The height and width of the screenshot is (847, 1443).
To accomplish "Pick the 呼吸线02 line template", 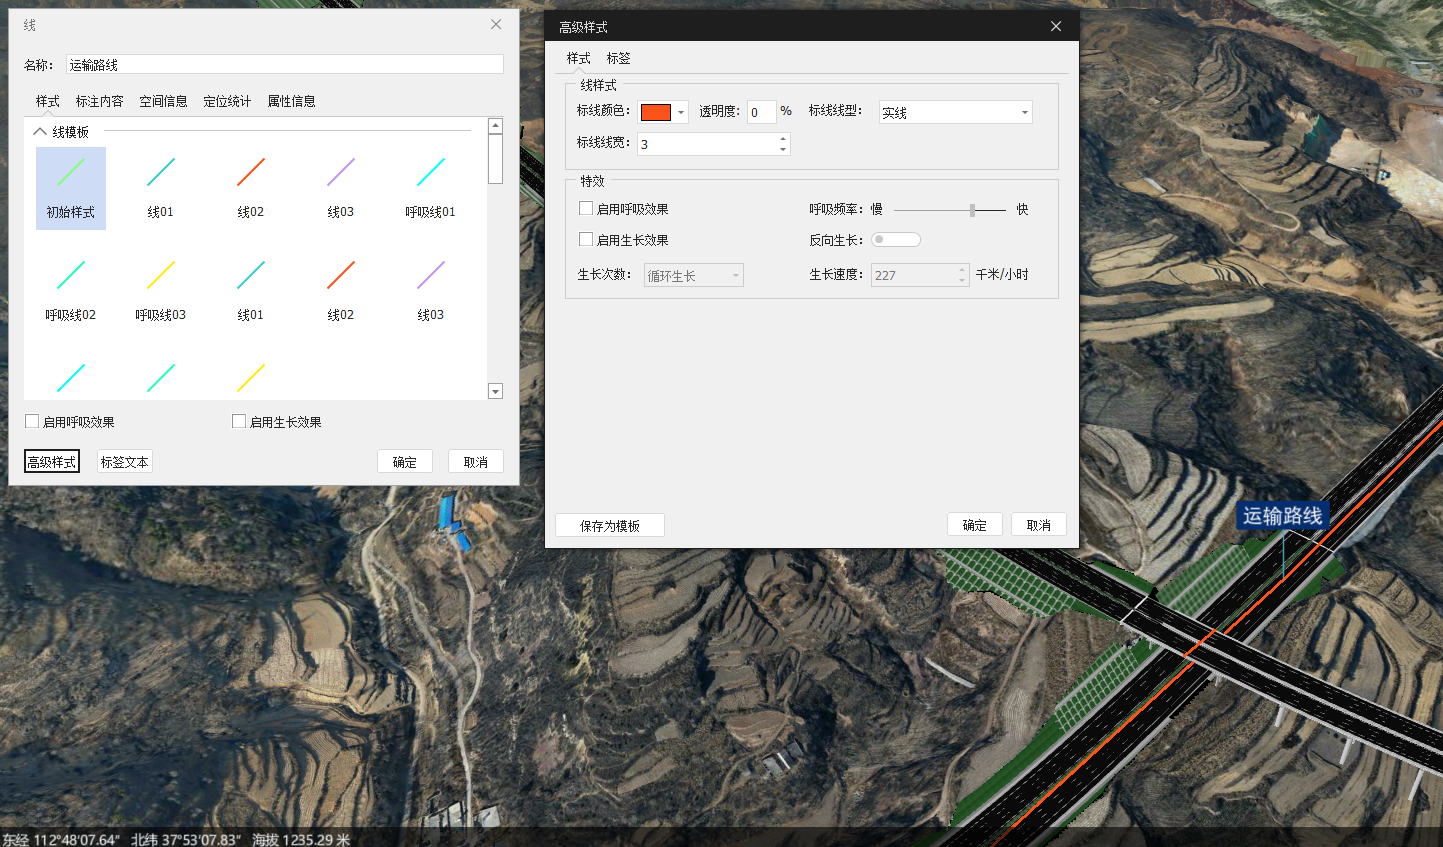I will [x=70, y=289].
